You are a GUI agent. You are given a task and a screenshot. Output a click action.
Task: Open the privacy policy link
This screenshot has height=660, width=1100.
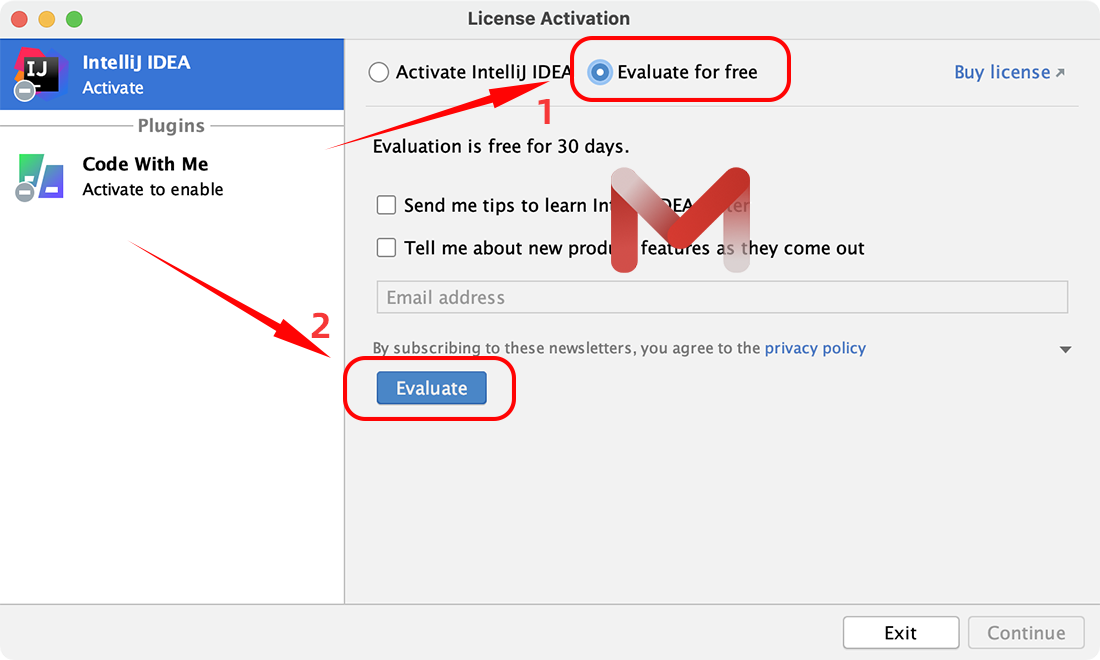click(x=815, y=348)
